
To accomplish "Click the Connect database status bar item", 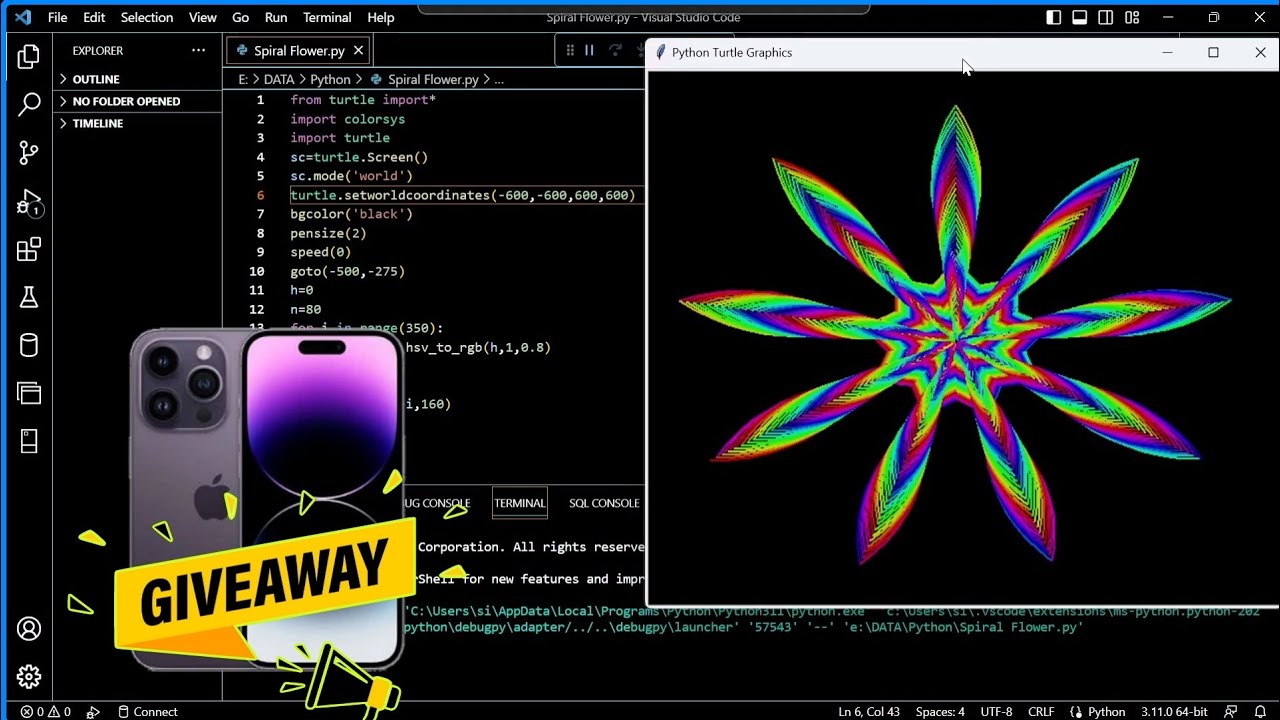I will [x=147, y=712].
